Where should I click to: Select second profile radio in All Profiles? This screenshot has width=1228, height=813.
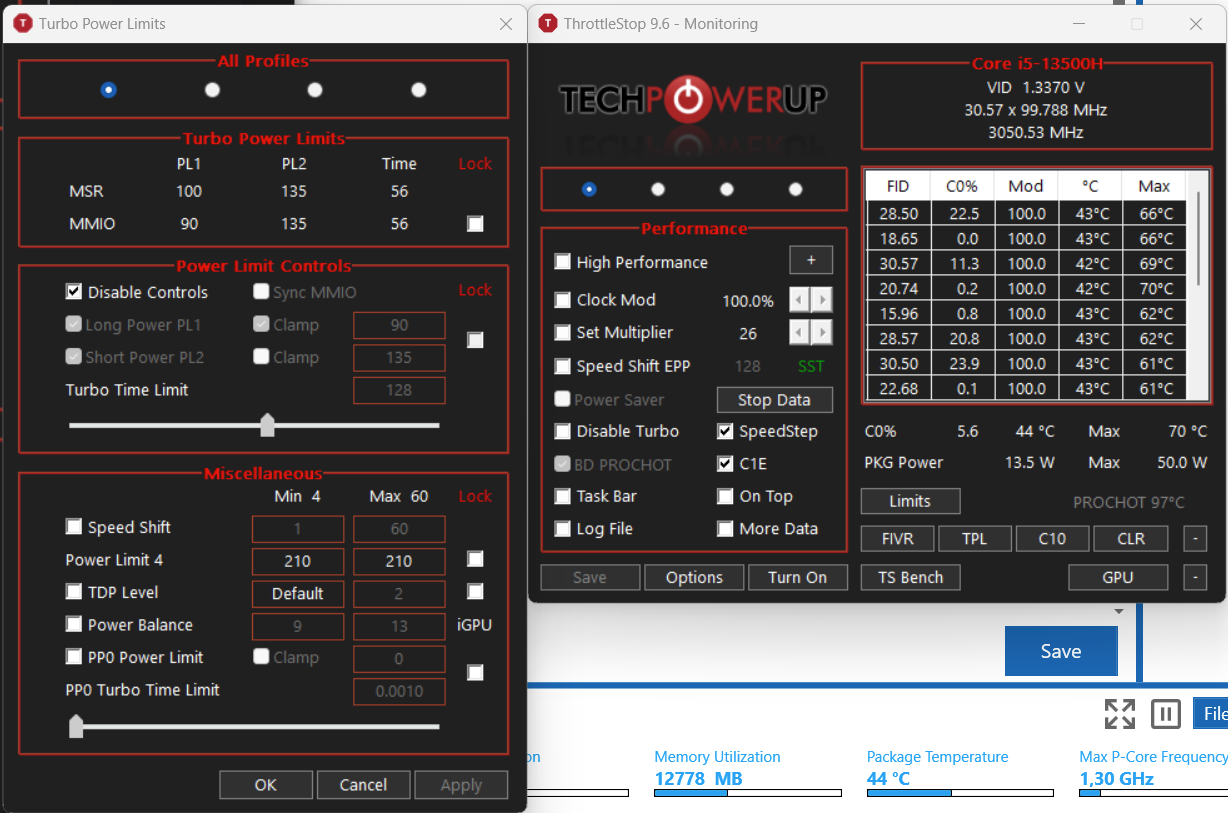(x=212, y=90)
